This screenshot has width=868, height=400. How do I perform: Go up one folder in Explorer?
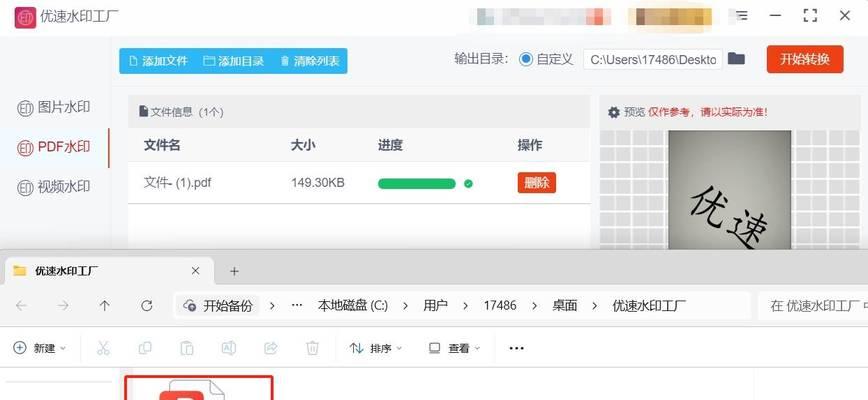point(105,305)
